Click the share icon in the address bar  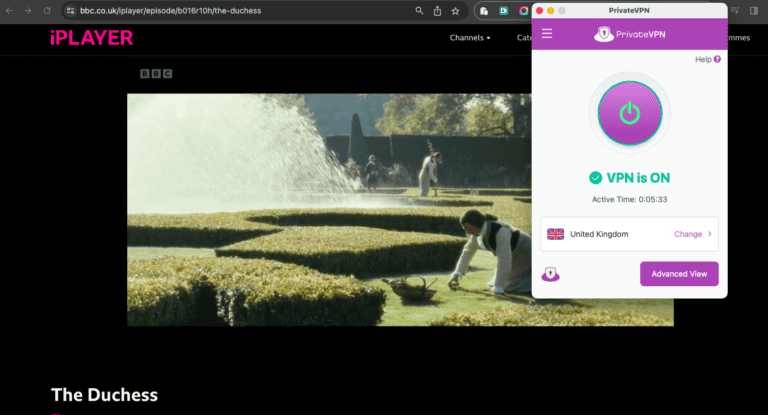click(x=437, y=10)
